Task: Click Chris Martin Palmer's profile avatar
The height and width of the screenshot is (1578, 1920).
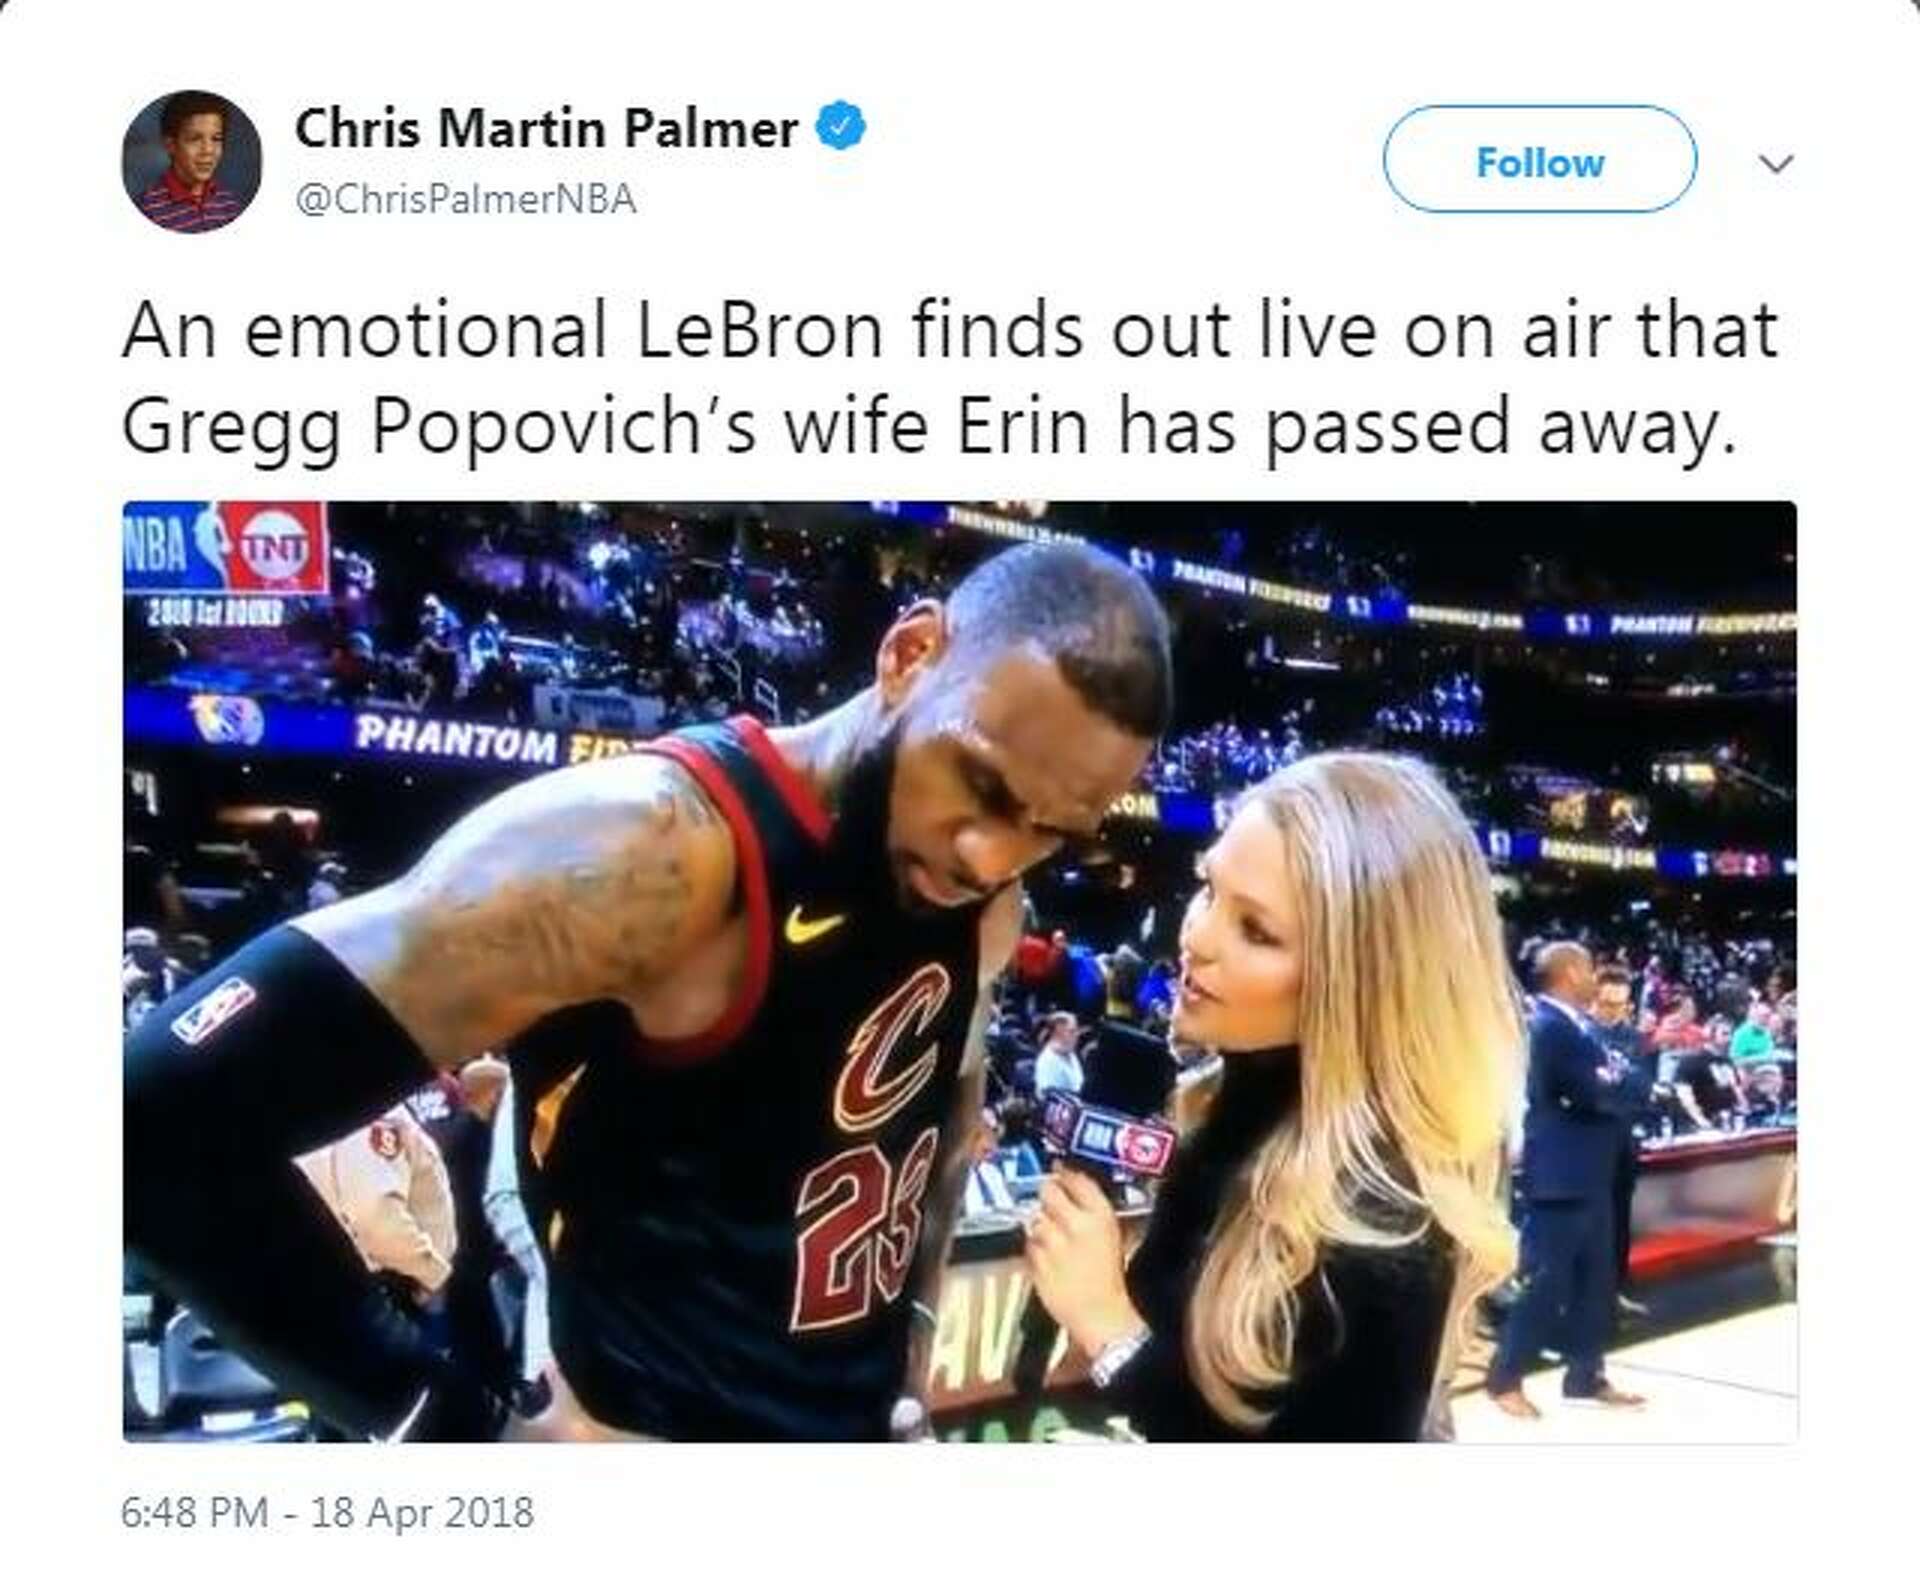Action: tap(191, 161)
